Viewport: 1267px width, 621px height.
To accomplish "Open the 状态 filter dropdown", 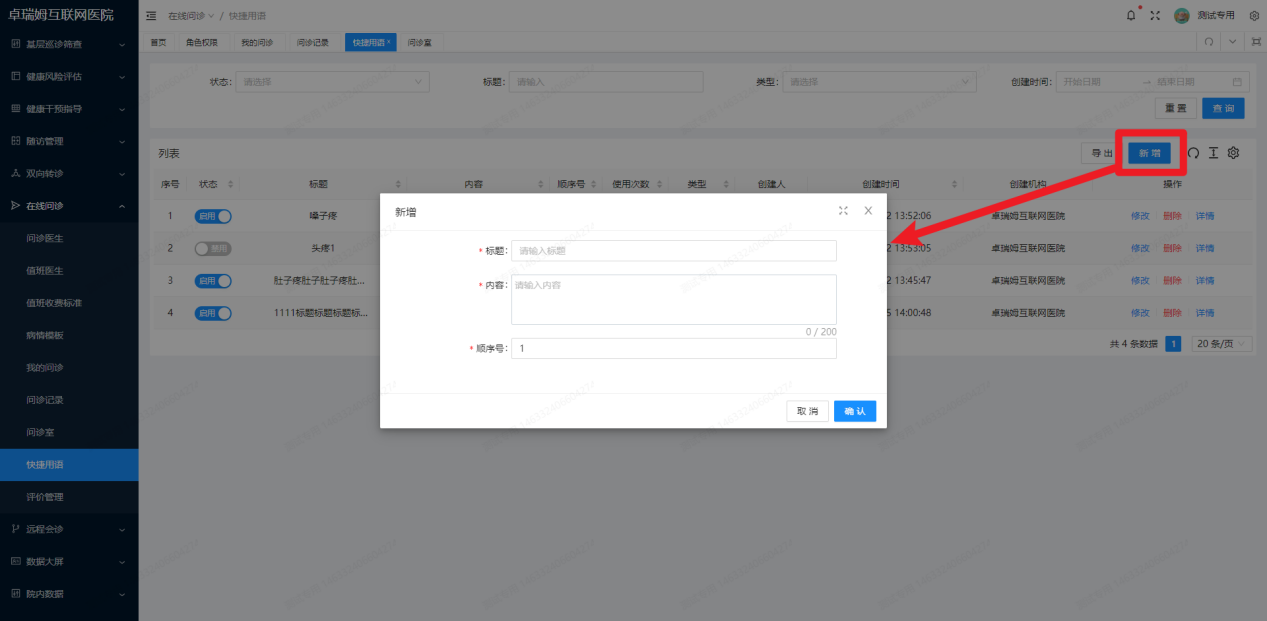I will point(332,82).
